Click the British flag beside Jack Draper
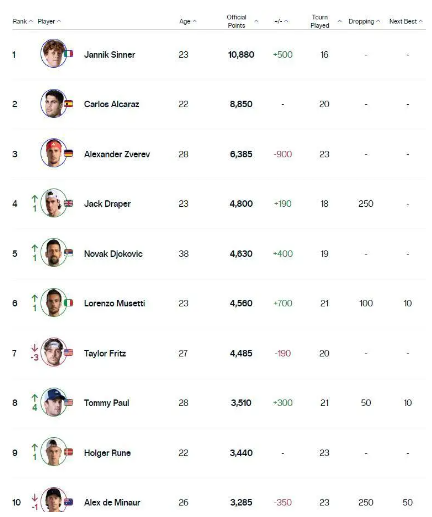The image size is (432, 517). 69,203
